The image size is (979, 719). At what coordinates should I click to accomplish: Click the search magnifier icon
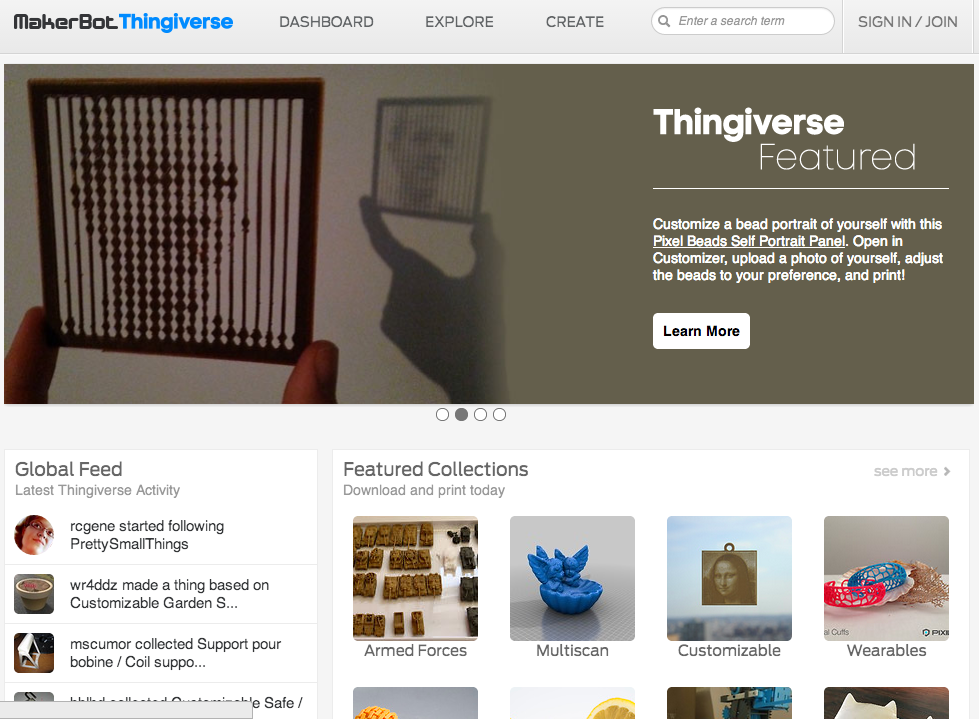[x=664, y=21]
